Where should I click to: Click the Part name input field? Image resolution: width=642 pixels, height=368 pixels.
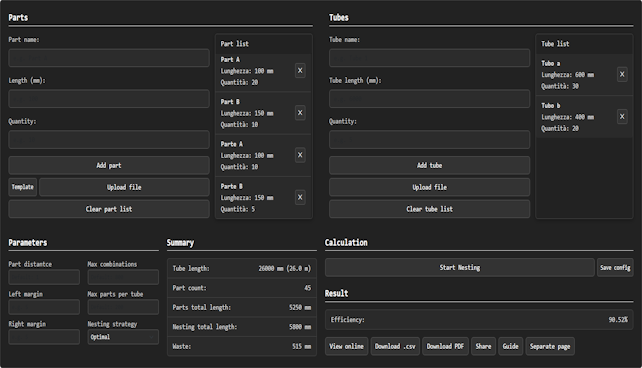click(109, 58)
